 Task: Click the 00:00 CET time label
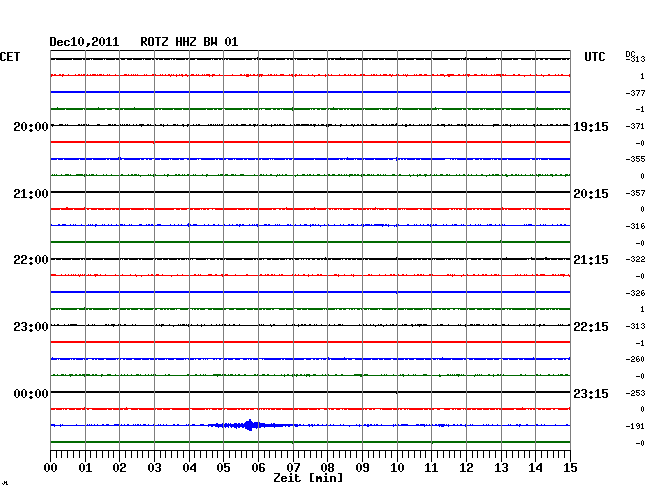[31, 393]
